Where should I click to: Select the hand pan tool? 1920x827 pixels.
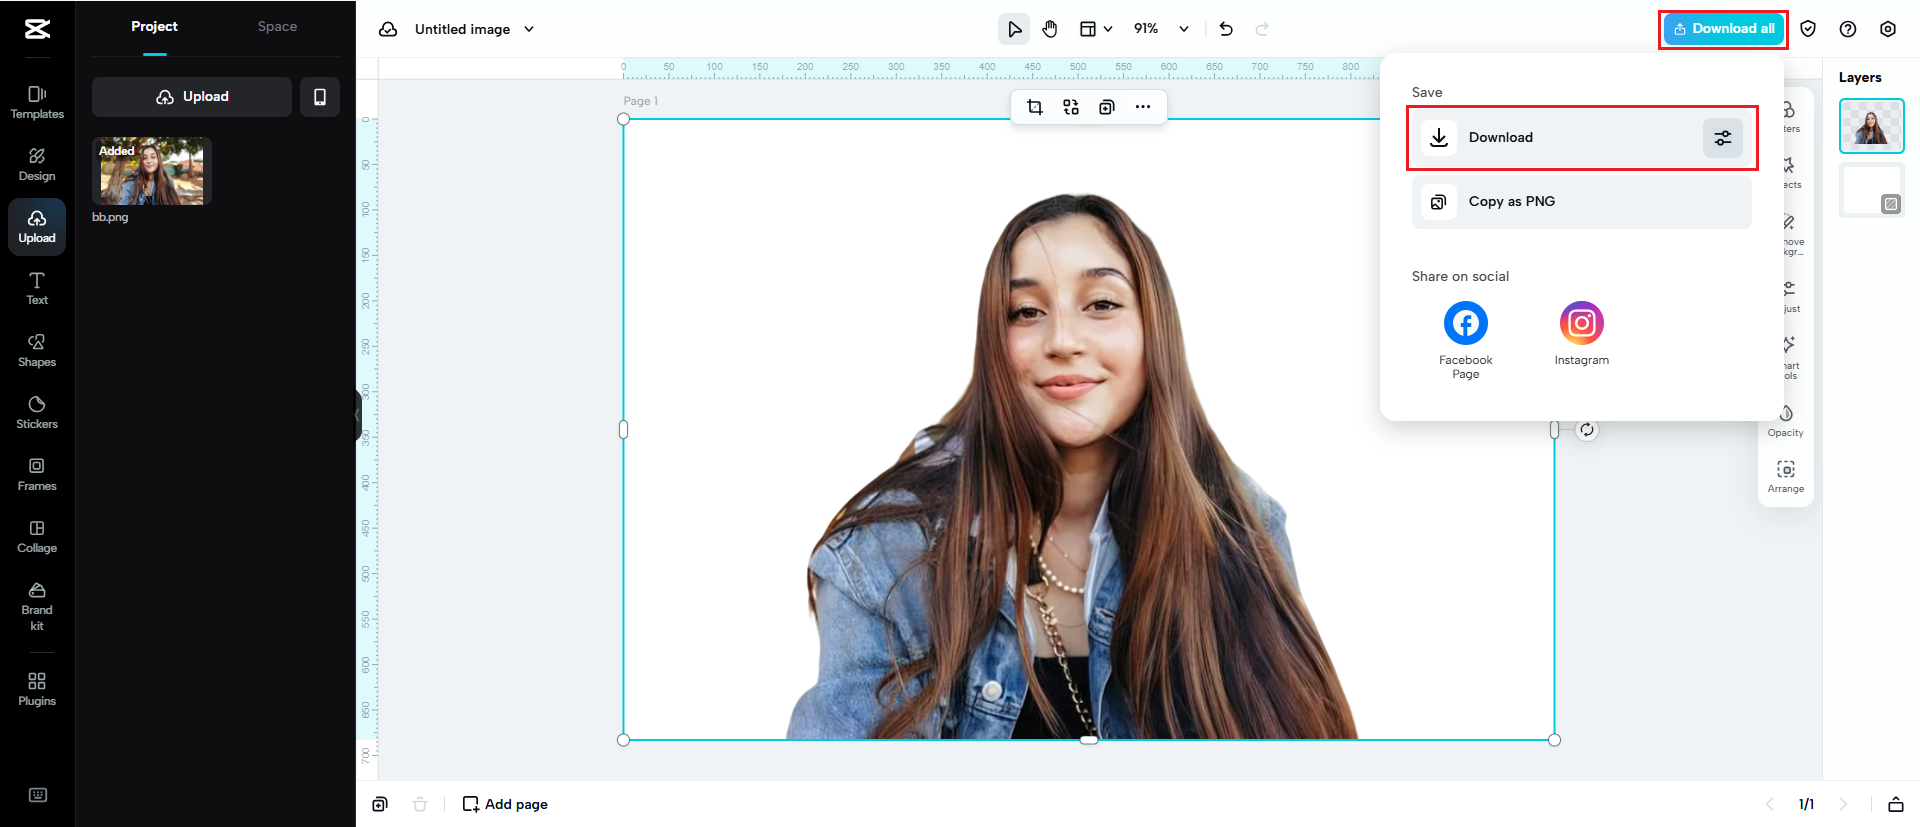1050,29
